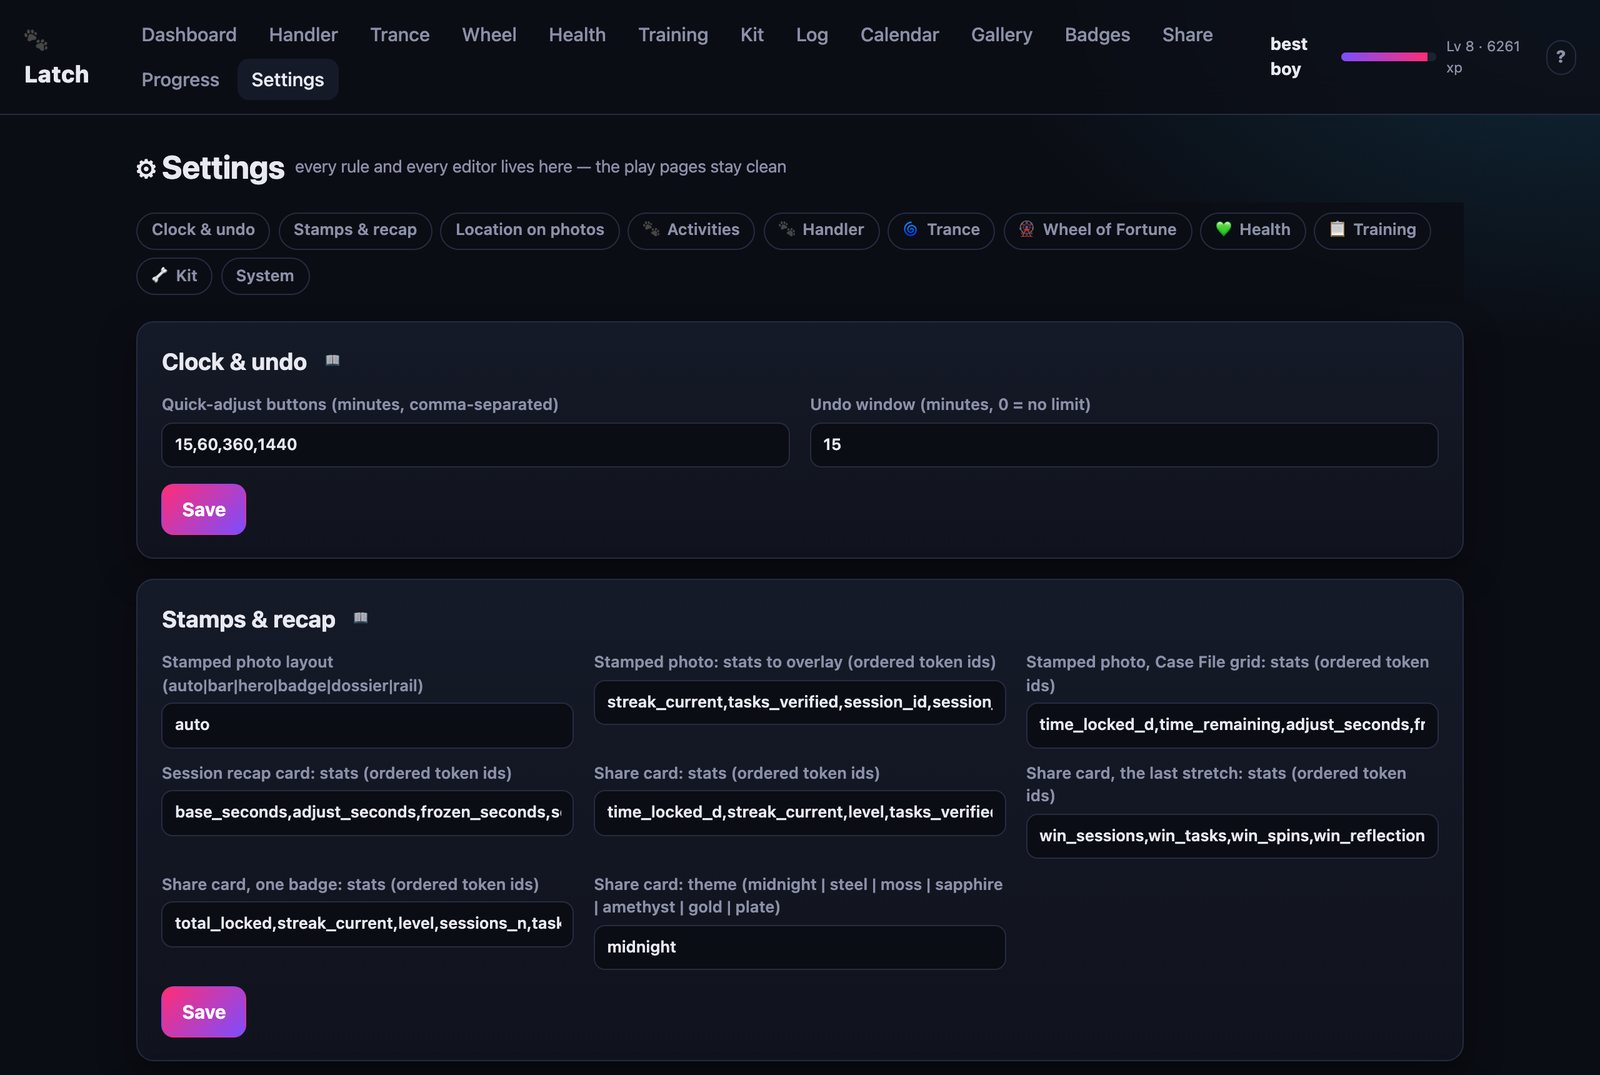Edit the Stamped photo layout field
The width and height of the screenshot is (1600, 1075).
click(367, 725)
